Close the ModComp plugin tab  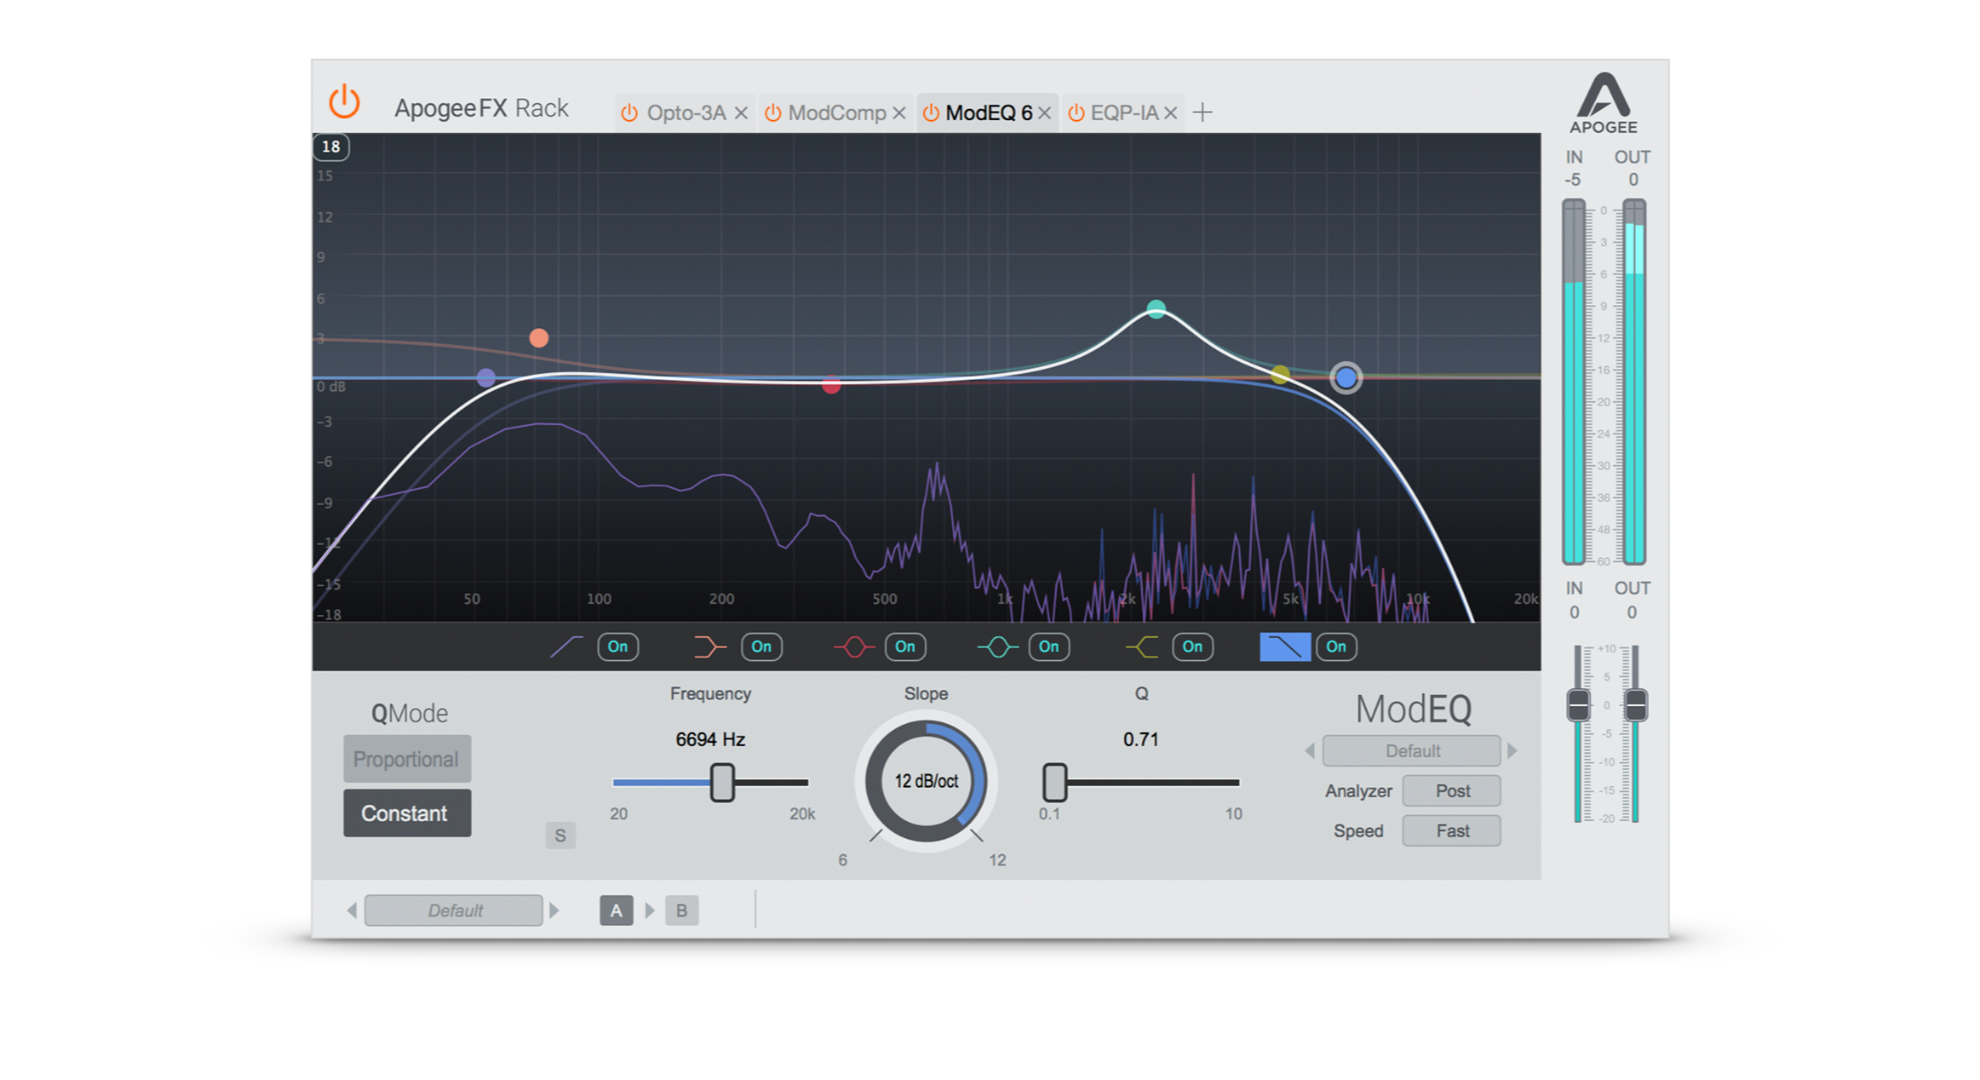pos(899,113)
